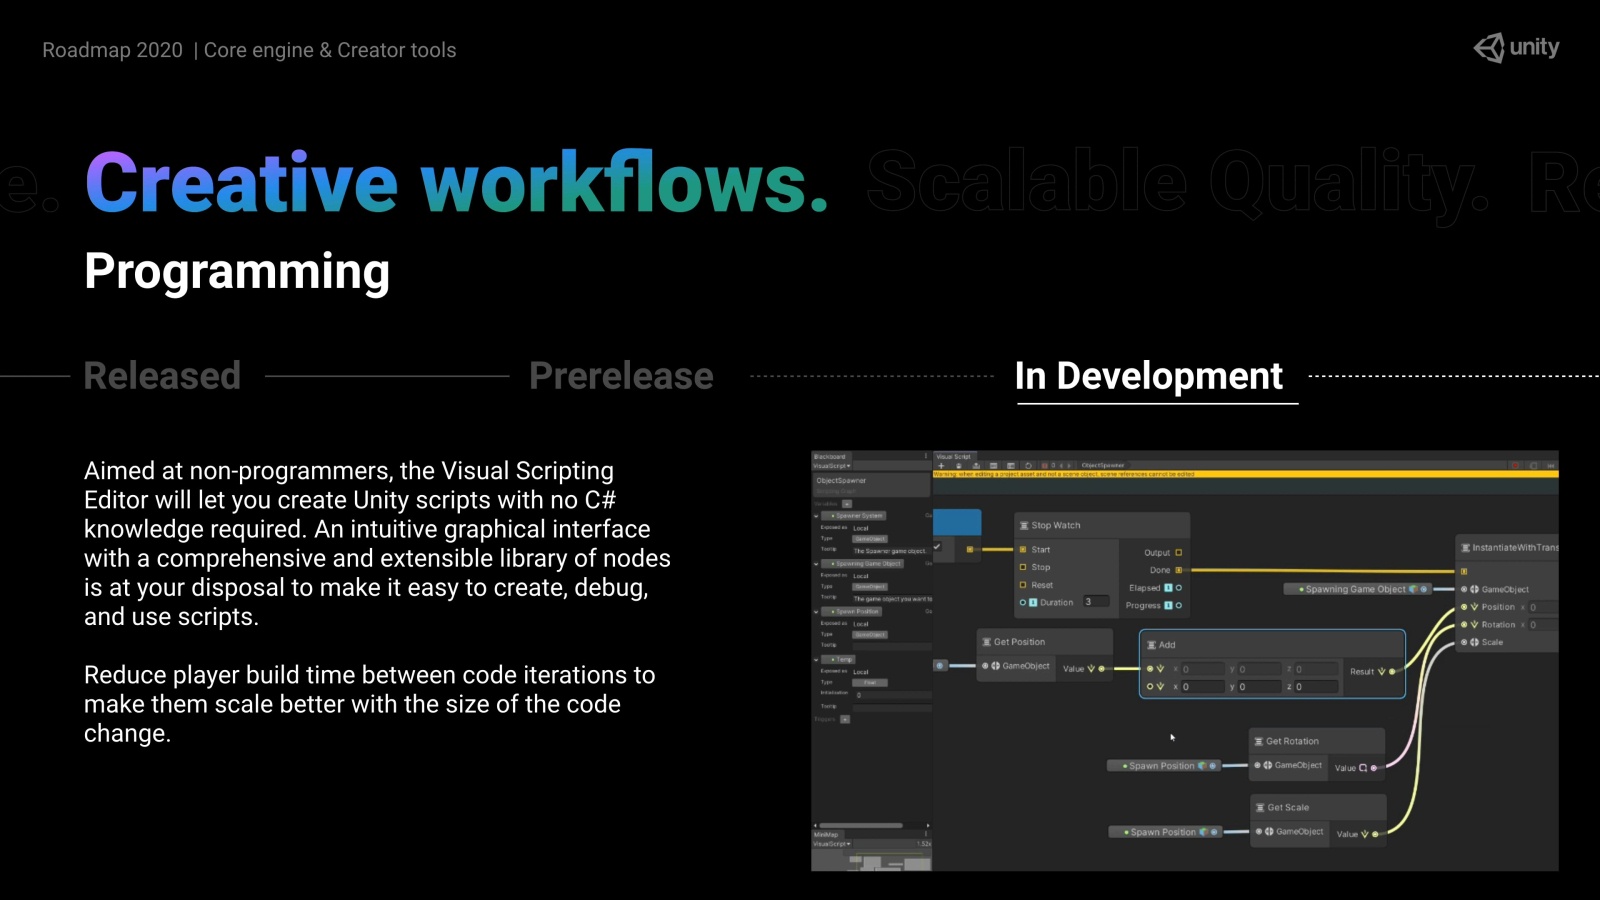The height and width of the screenshot is (900, 1600).
Task: Open MiniMap VisualScript dropdown
Action: 832,844
